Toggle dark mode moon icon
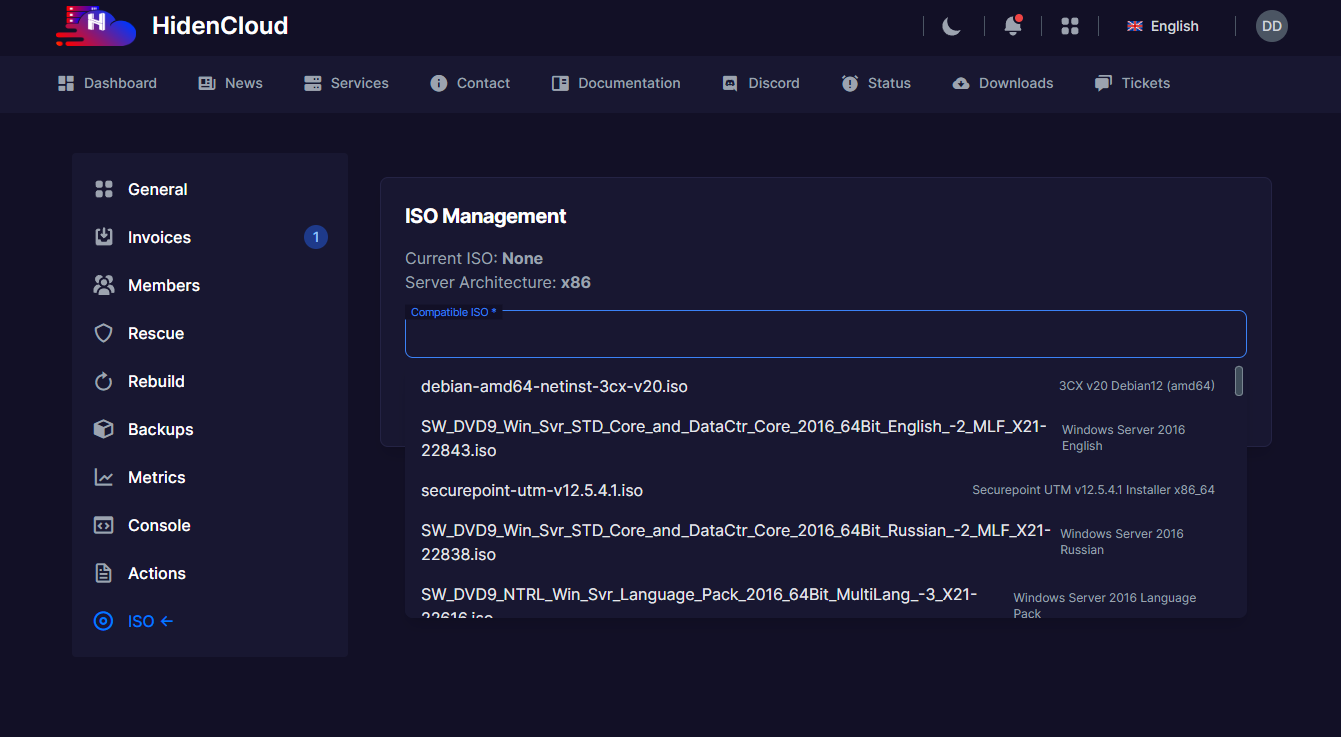 [x=951, y=26]
